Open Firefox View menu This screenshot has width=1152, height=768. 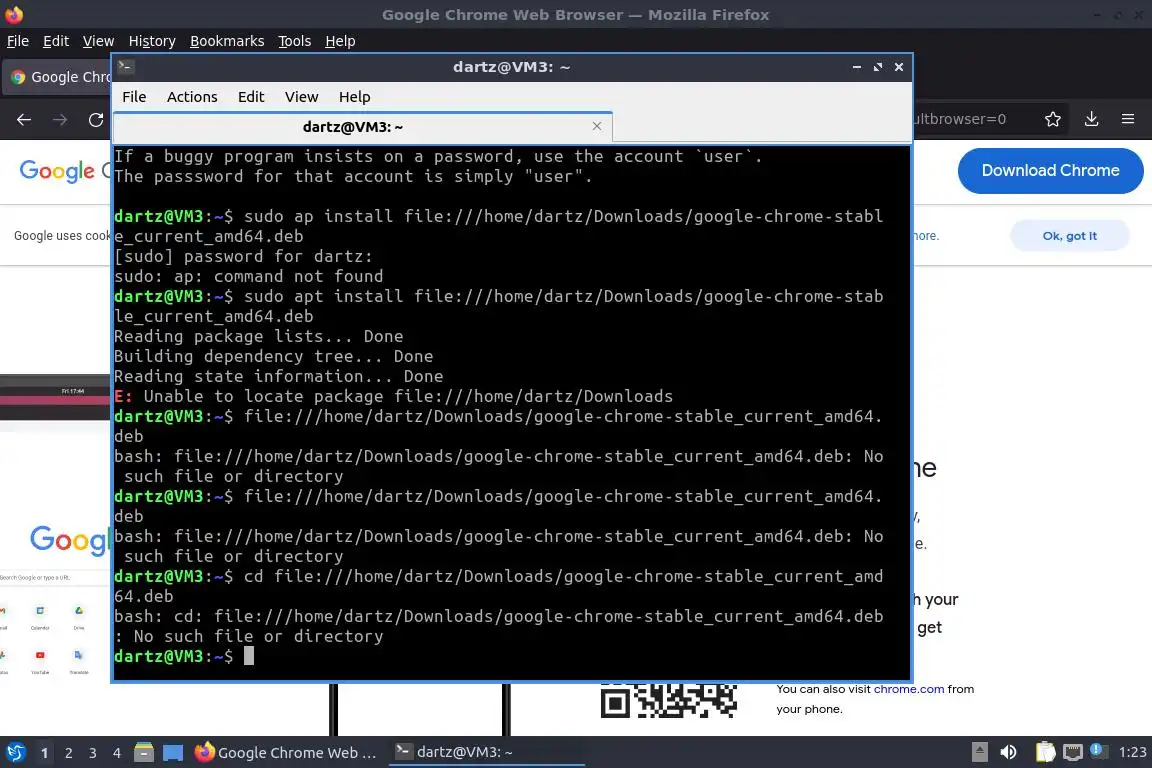click(98, 41)
